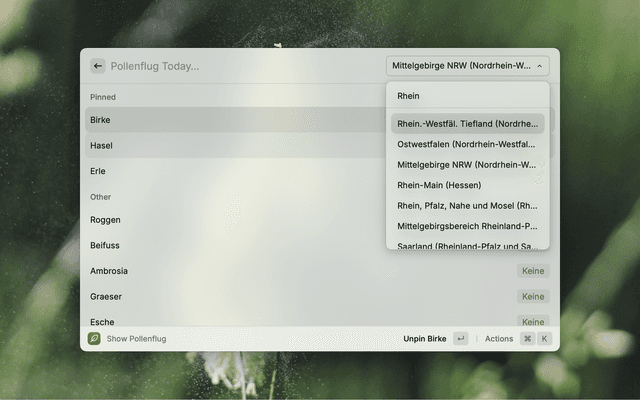Select Rhein, Pfalz, Nahe und Mosel option
640x400 pixels.
point(467,205)
